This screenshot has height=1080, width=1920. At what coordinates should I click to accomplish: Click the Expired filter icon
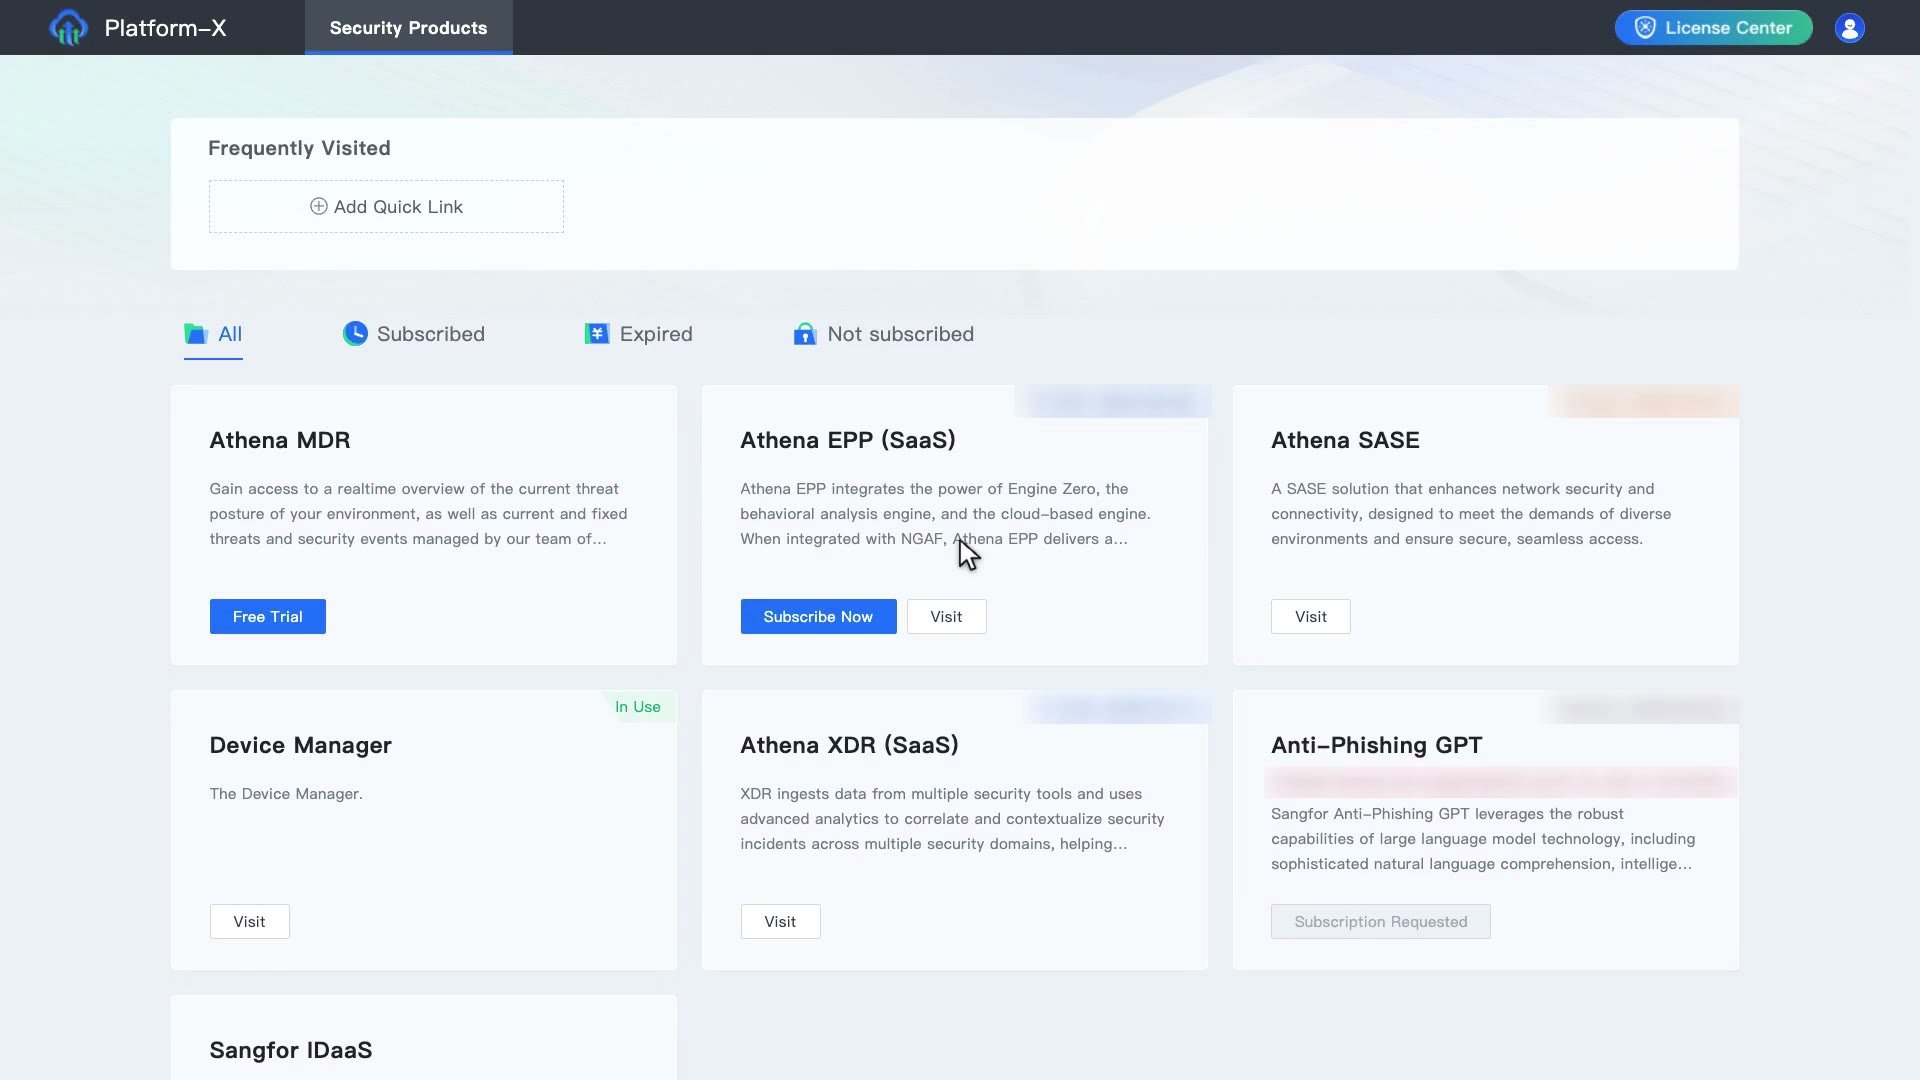(x=597, y=334)
